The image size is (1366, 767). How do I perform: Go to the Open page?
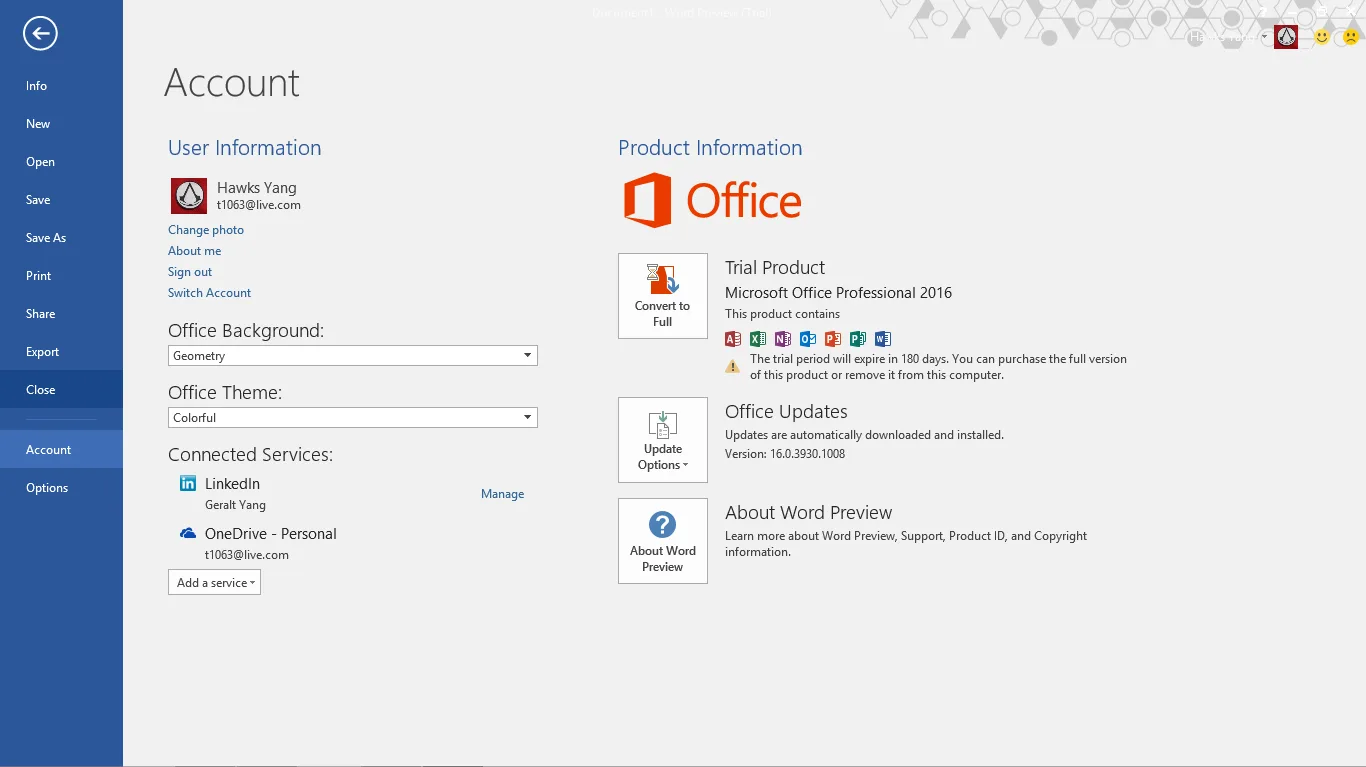pyautogui.click(x=61, y=162)
